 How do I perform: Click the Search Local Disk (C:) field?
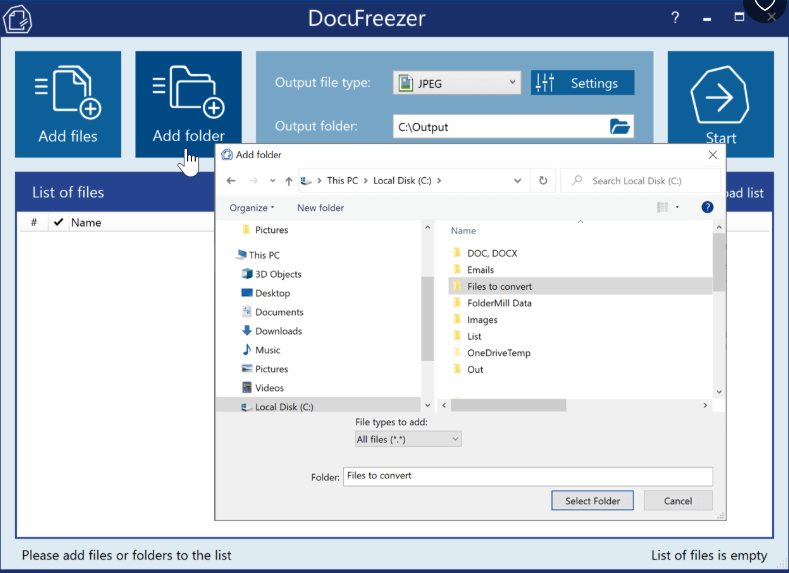(640, 181)
